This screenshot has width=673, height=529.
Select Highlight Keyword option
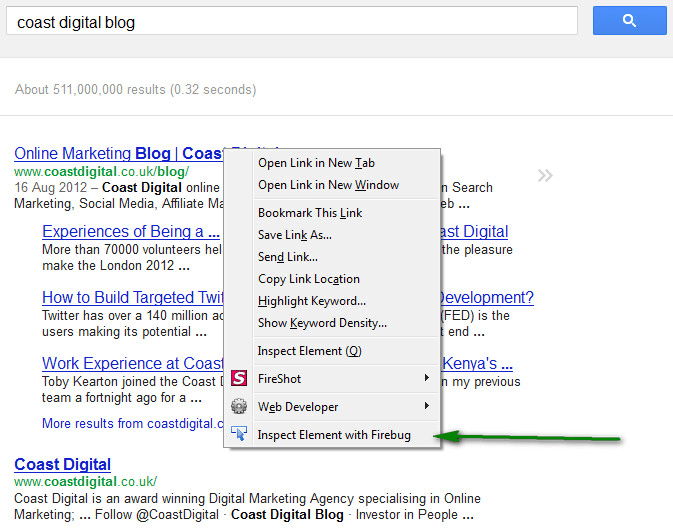click(x=311, y=301)
